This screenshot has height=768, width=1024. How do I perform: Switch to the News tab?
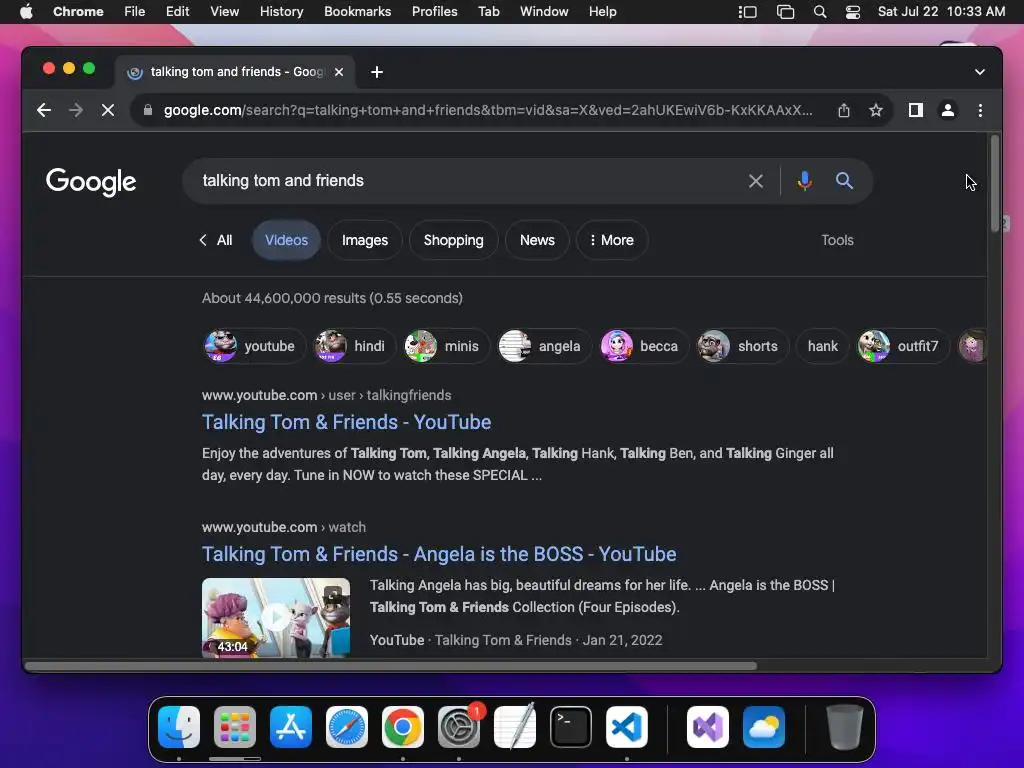coord(537,240)
